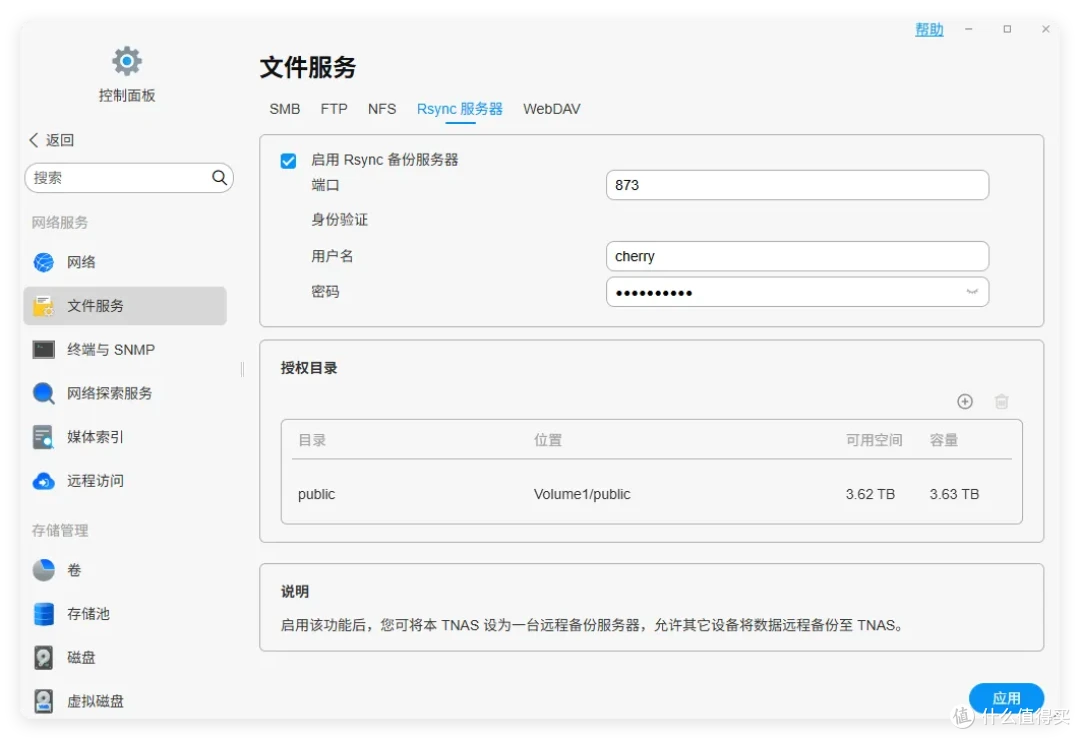
Task: Maximize the control panel window
Action: coord(1007,29)
